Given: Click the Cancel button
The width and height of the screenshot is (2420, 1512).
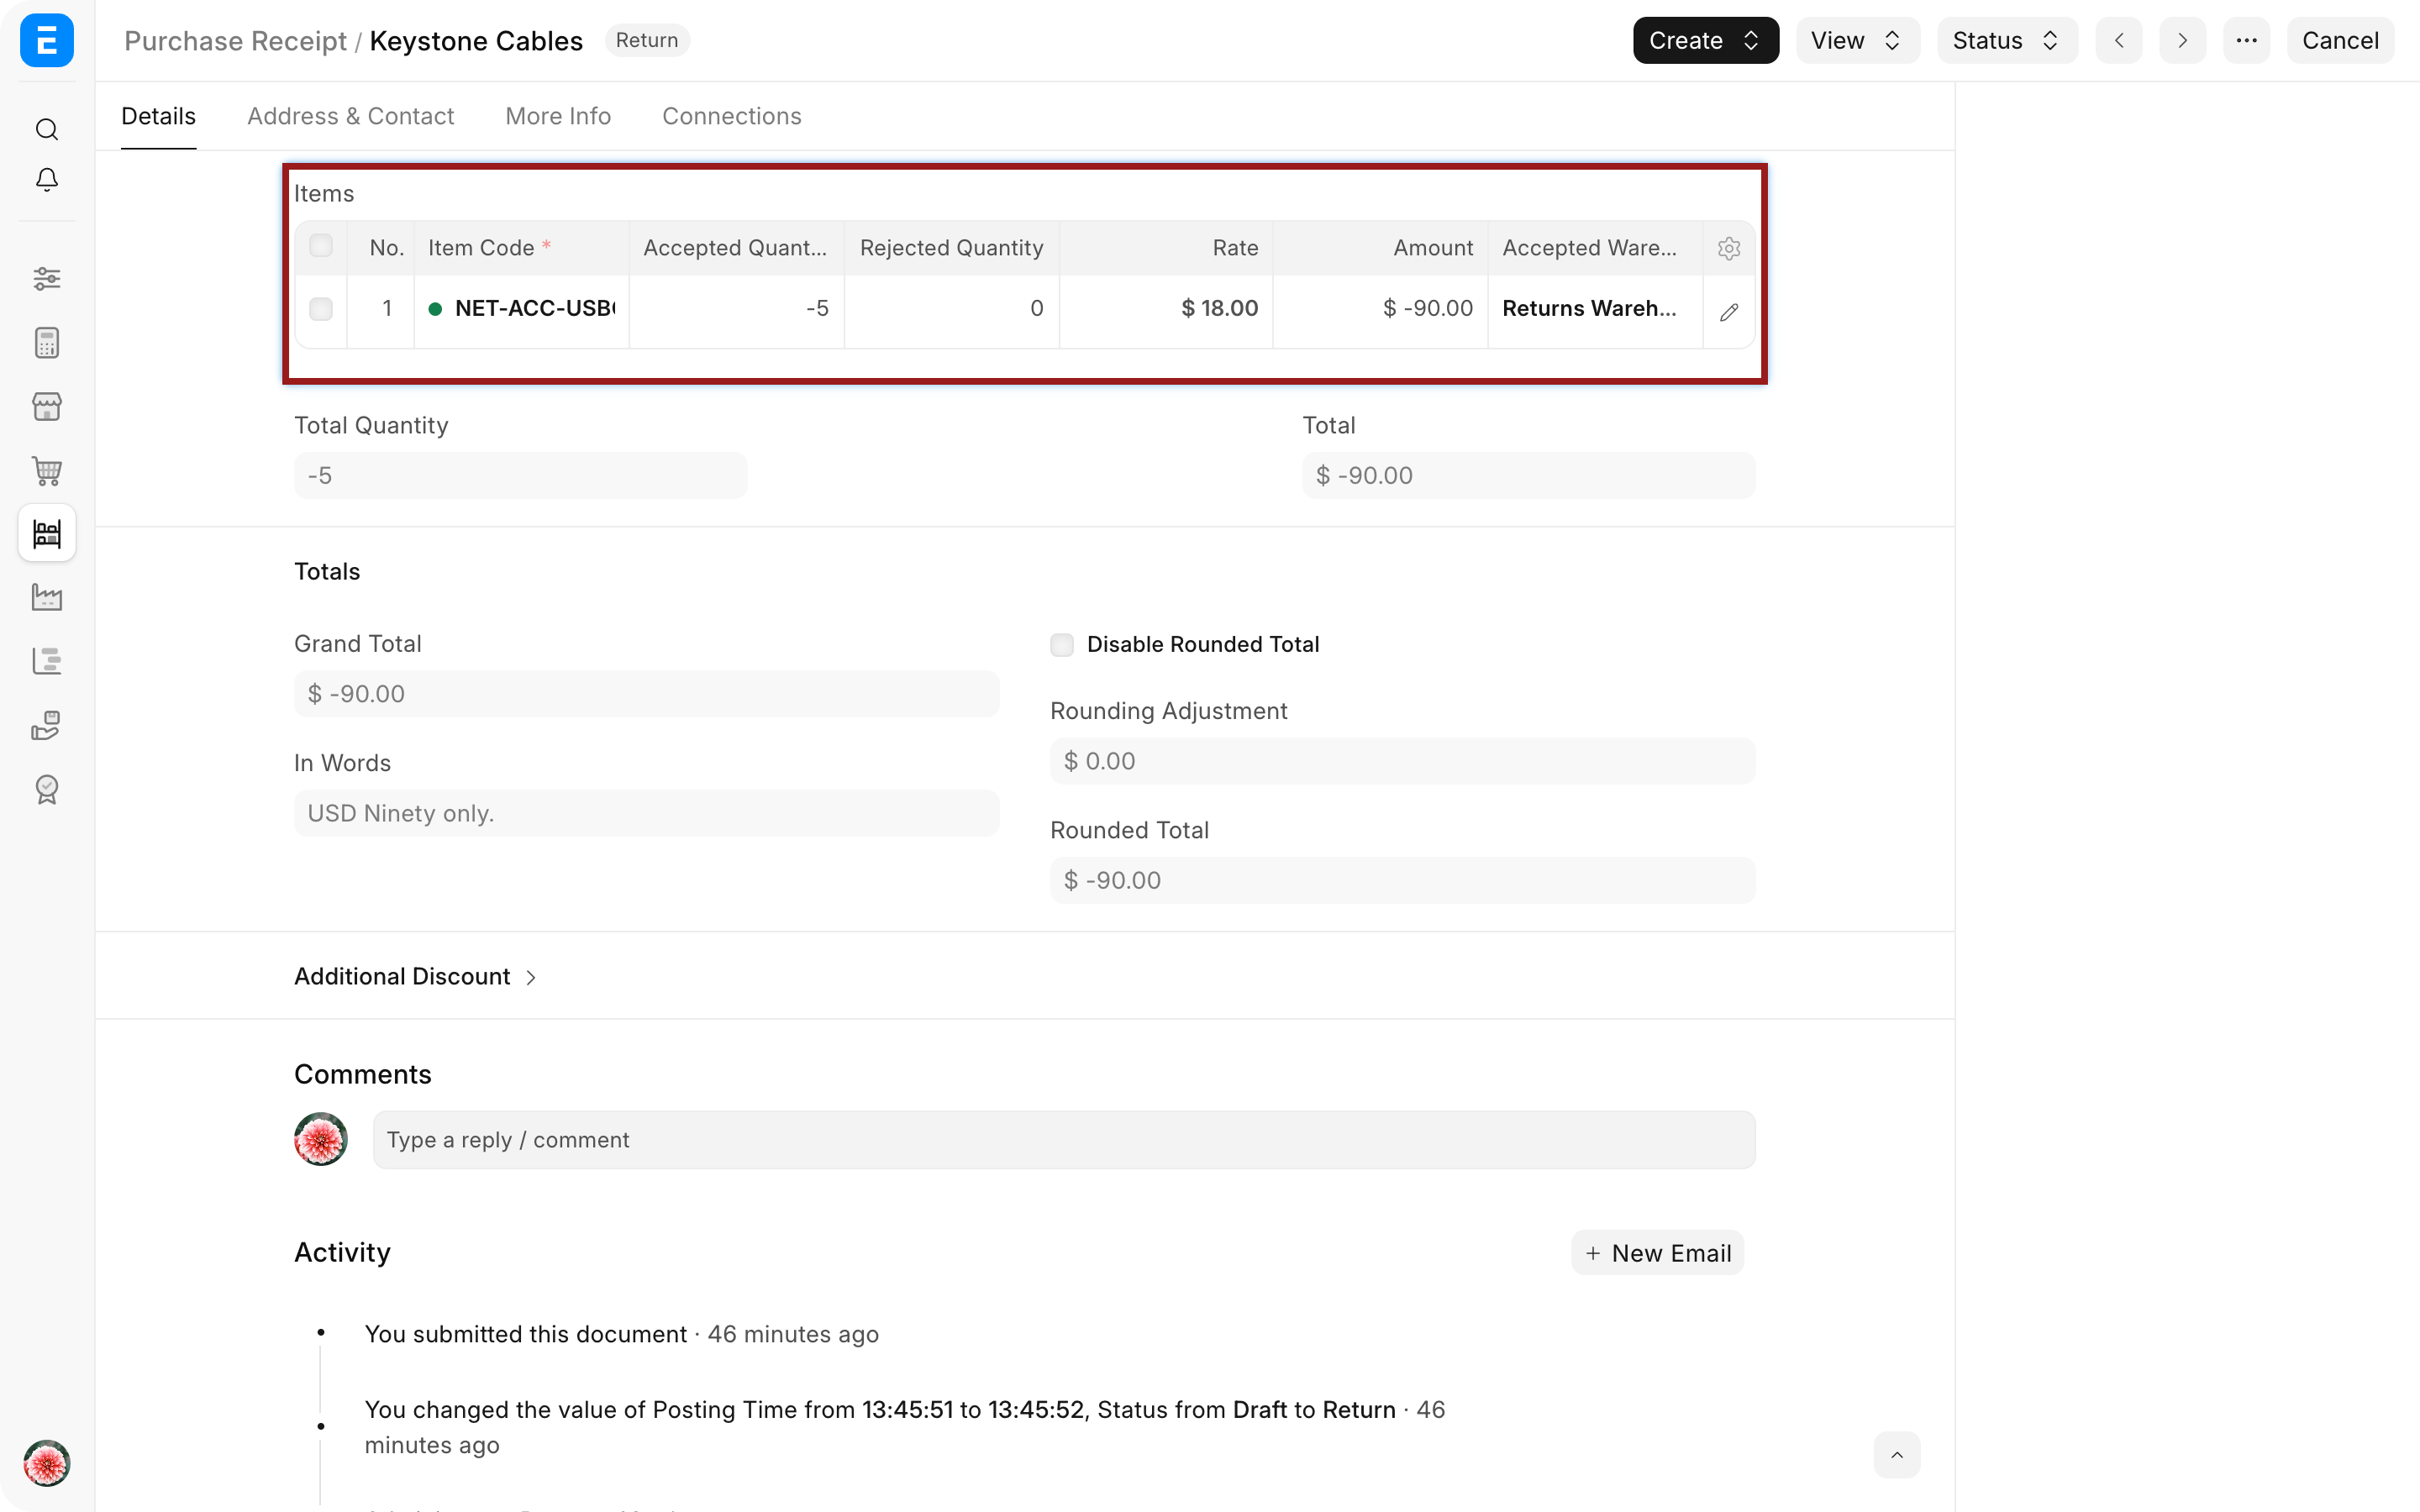Looking at the screenshot, I should (2340, 41).
